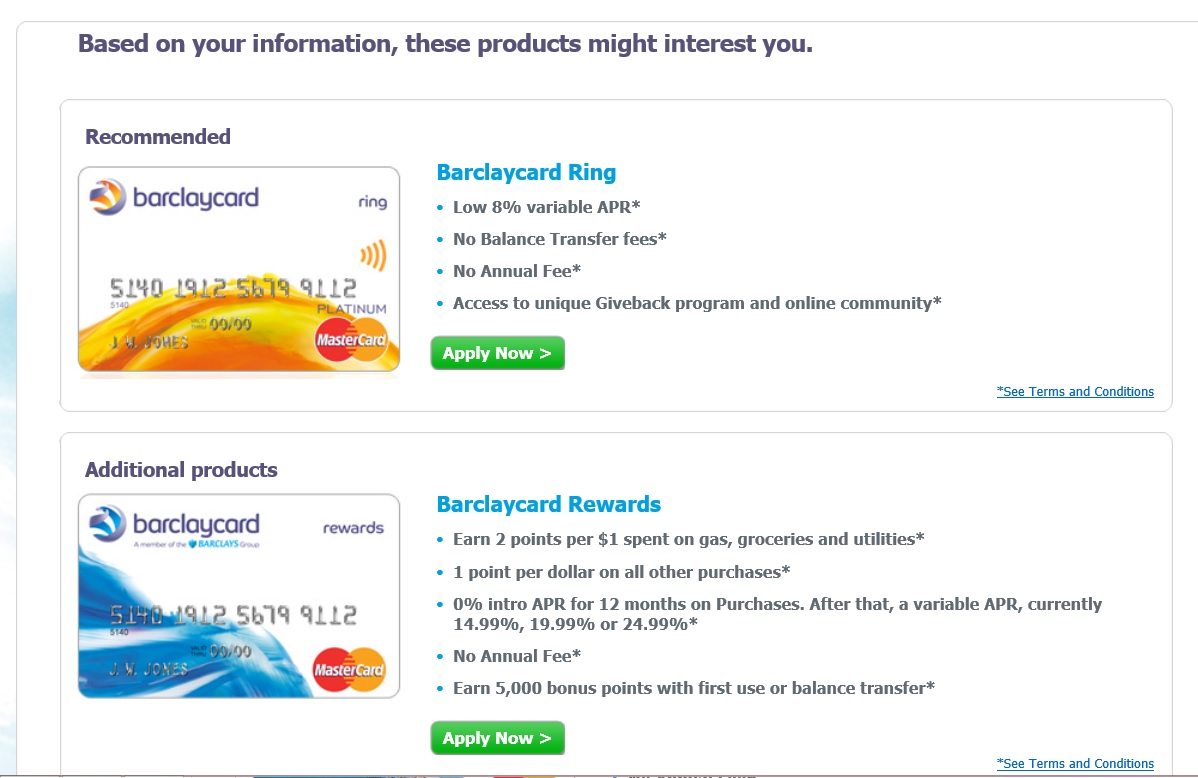This screenshot has height=778, width=1198.
Task: Select the card number on the Rewards card
Action: pos(232,615)
